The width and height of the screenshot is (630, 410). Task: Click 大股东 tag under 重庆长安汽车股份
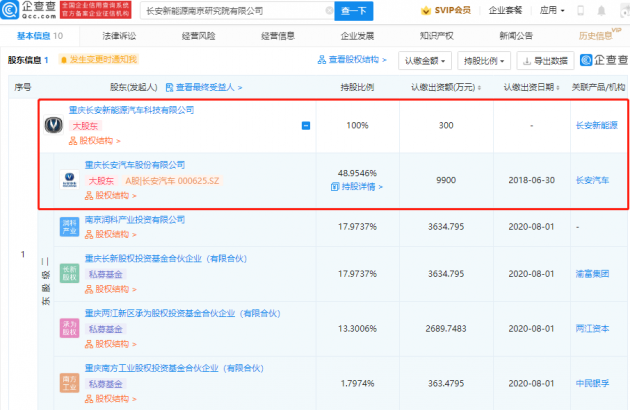pos(101,181)
